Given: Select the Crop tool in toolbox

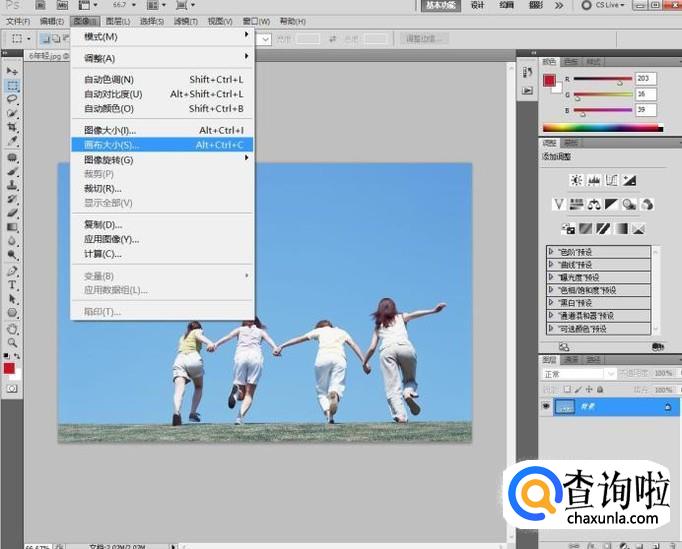Looking at the screenshot, I should tap(13, 128).
